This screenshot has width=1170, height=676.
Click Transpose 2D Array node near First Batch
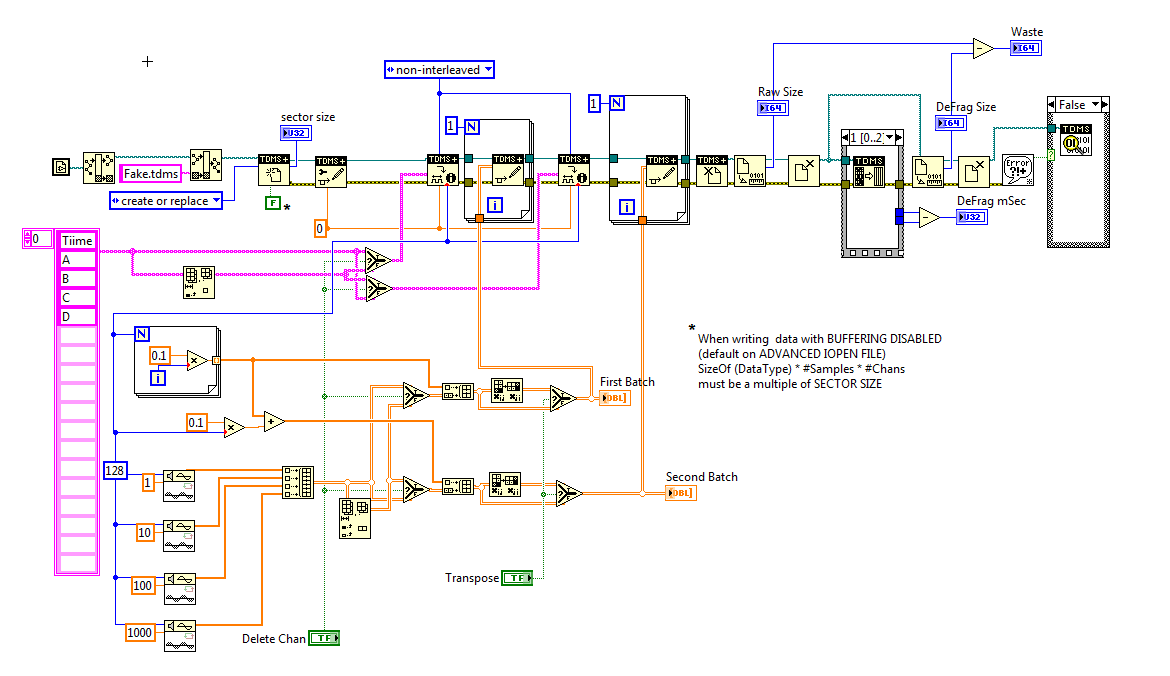[507, 390]
